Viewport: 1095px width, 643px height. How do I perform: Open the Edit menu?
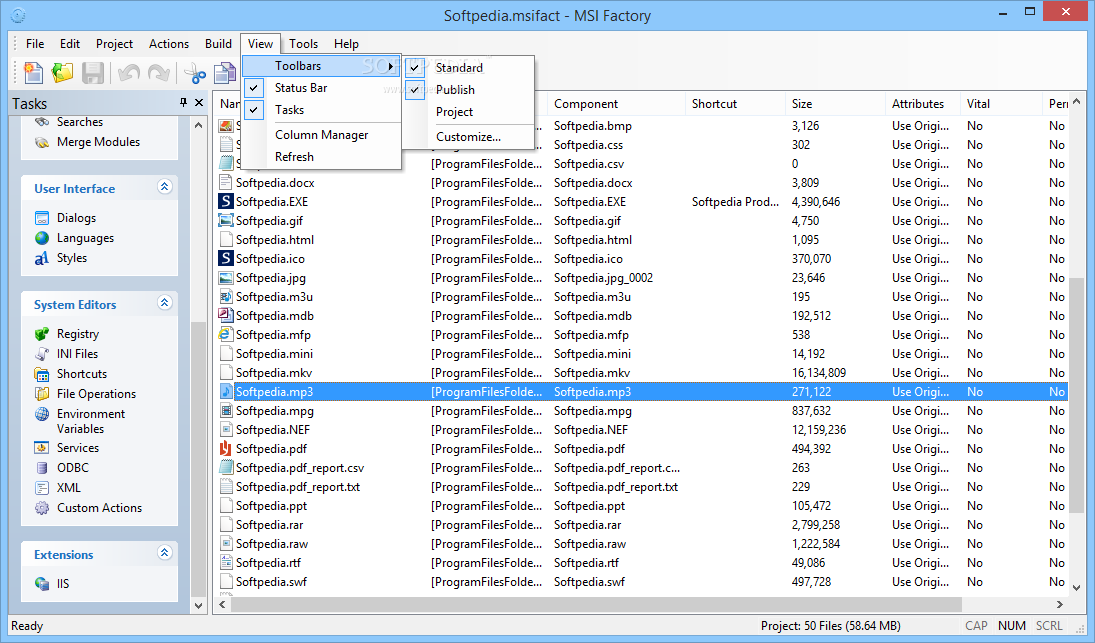coord(70,43)
